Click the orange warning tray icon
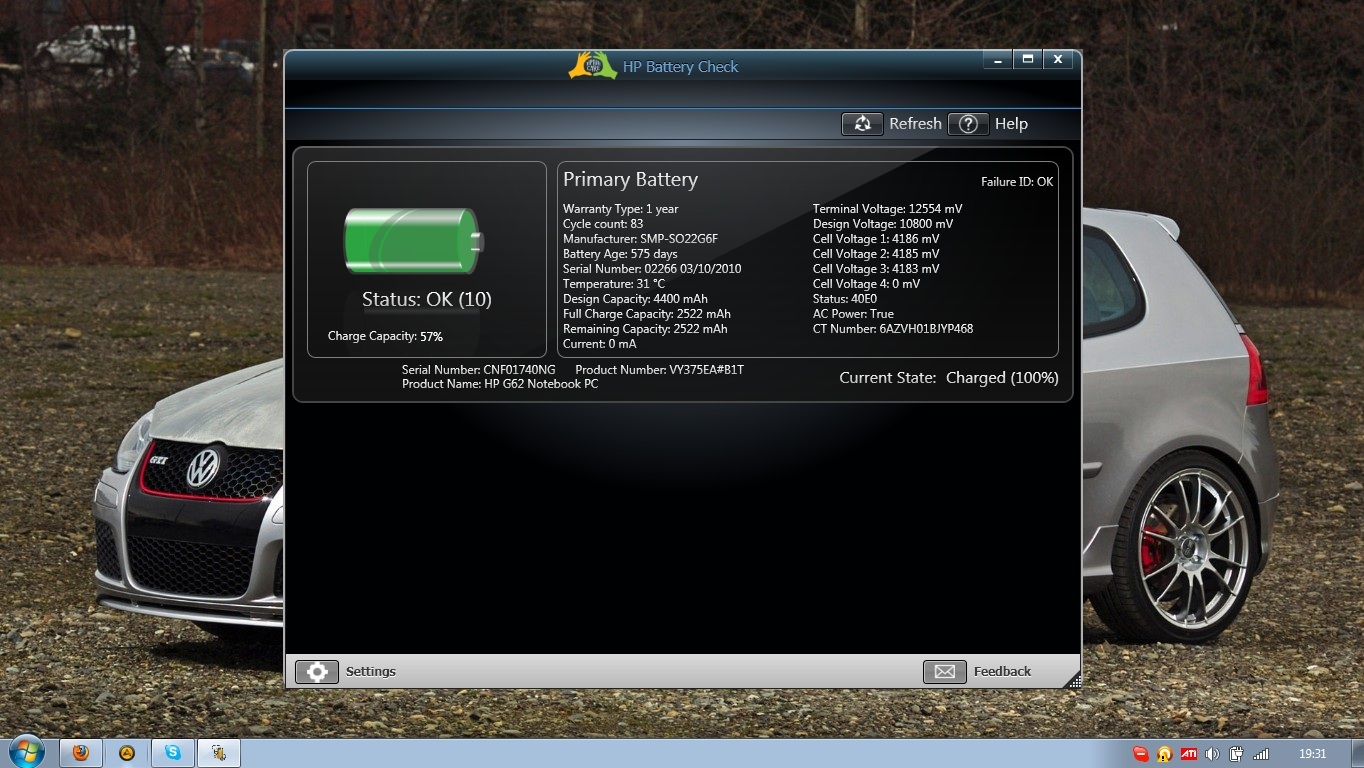This screenshot has width=1364, height=768. 1165,754
